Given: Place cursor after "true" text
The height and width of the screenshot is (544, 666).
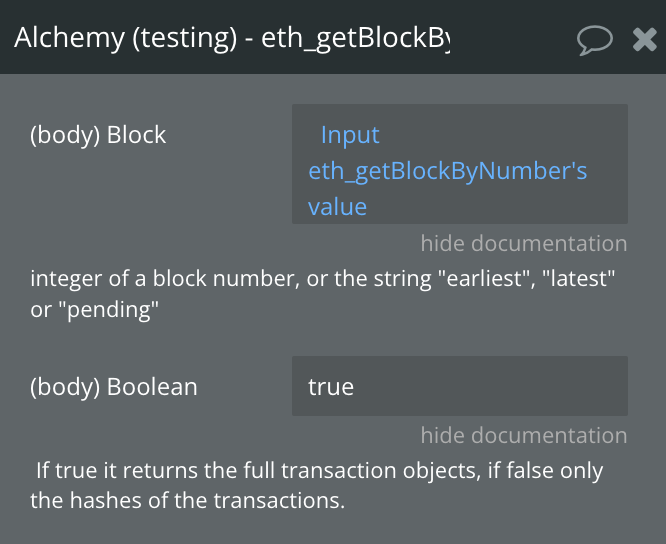Looking at the screenshot, I should 356,387.
